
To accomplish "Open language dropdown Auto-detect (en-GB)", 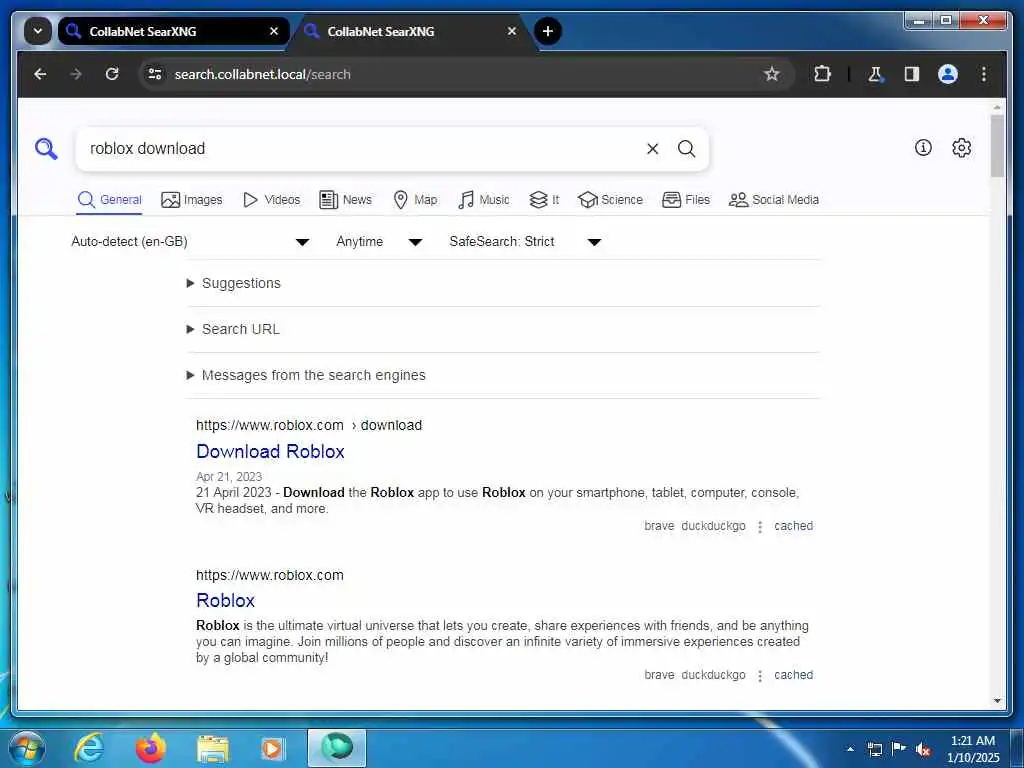I will coord(190,242).
